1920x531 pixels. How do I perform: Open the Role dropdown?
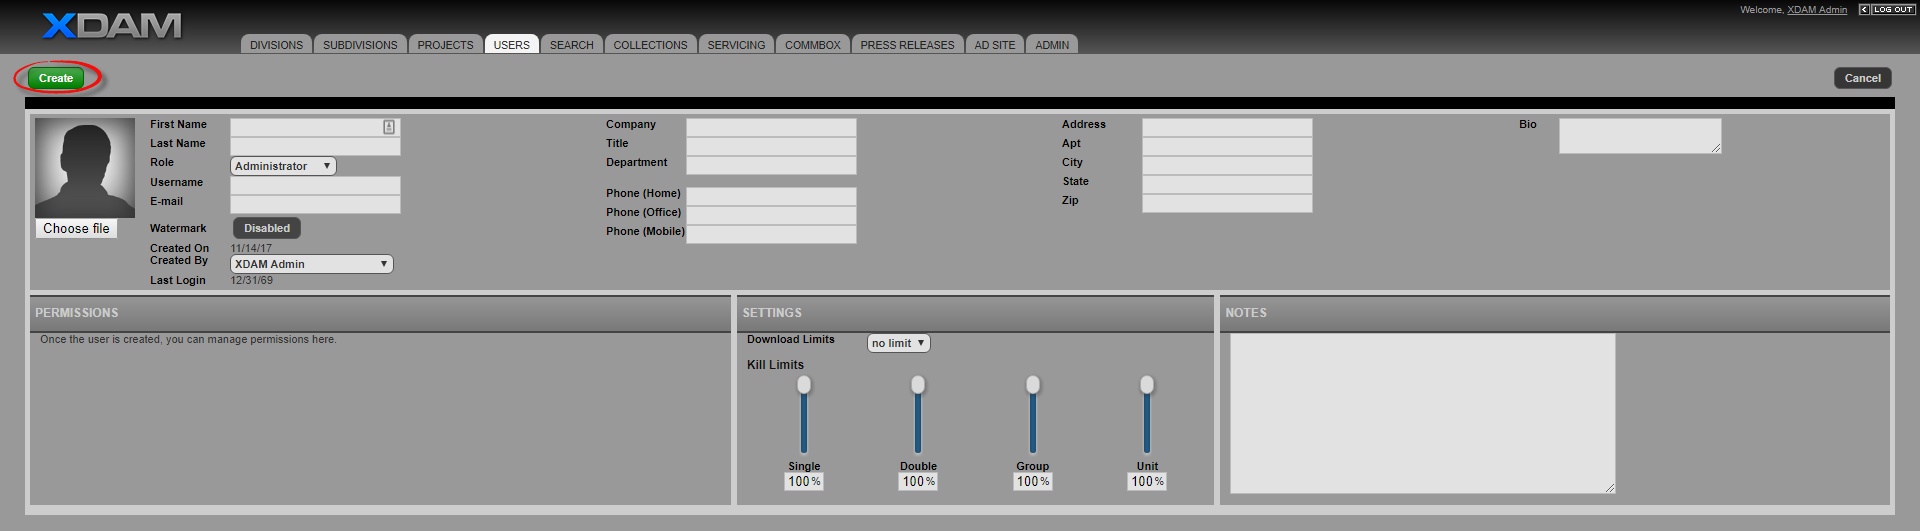[283, 166]
